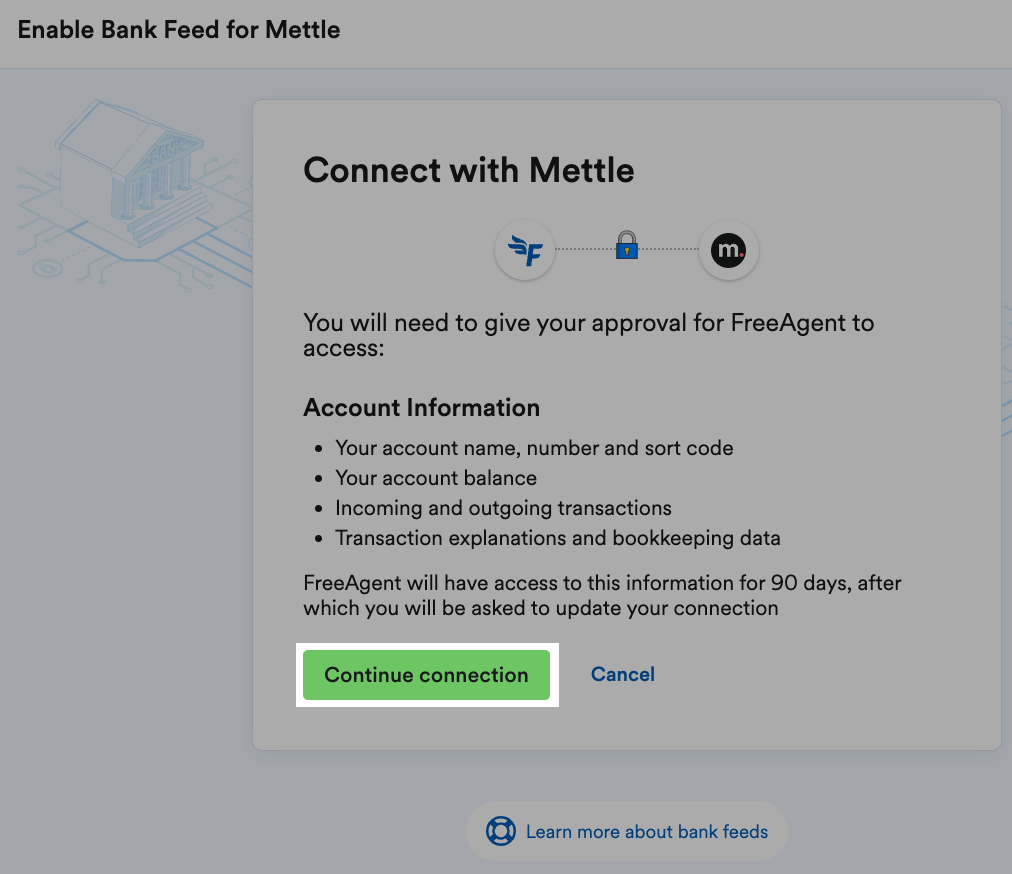Click the account name and sort code bullet
Viewport: 1012px width, 874px height.
tap(534, 448)
